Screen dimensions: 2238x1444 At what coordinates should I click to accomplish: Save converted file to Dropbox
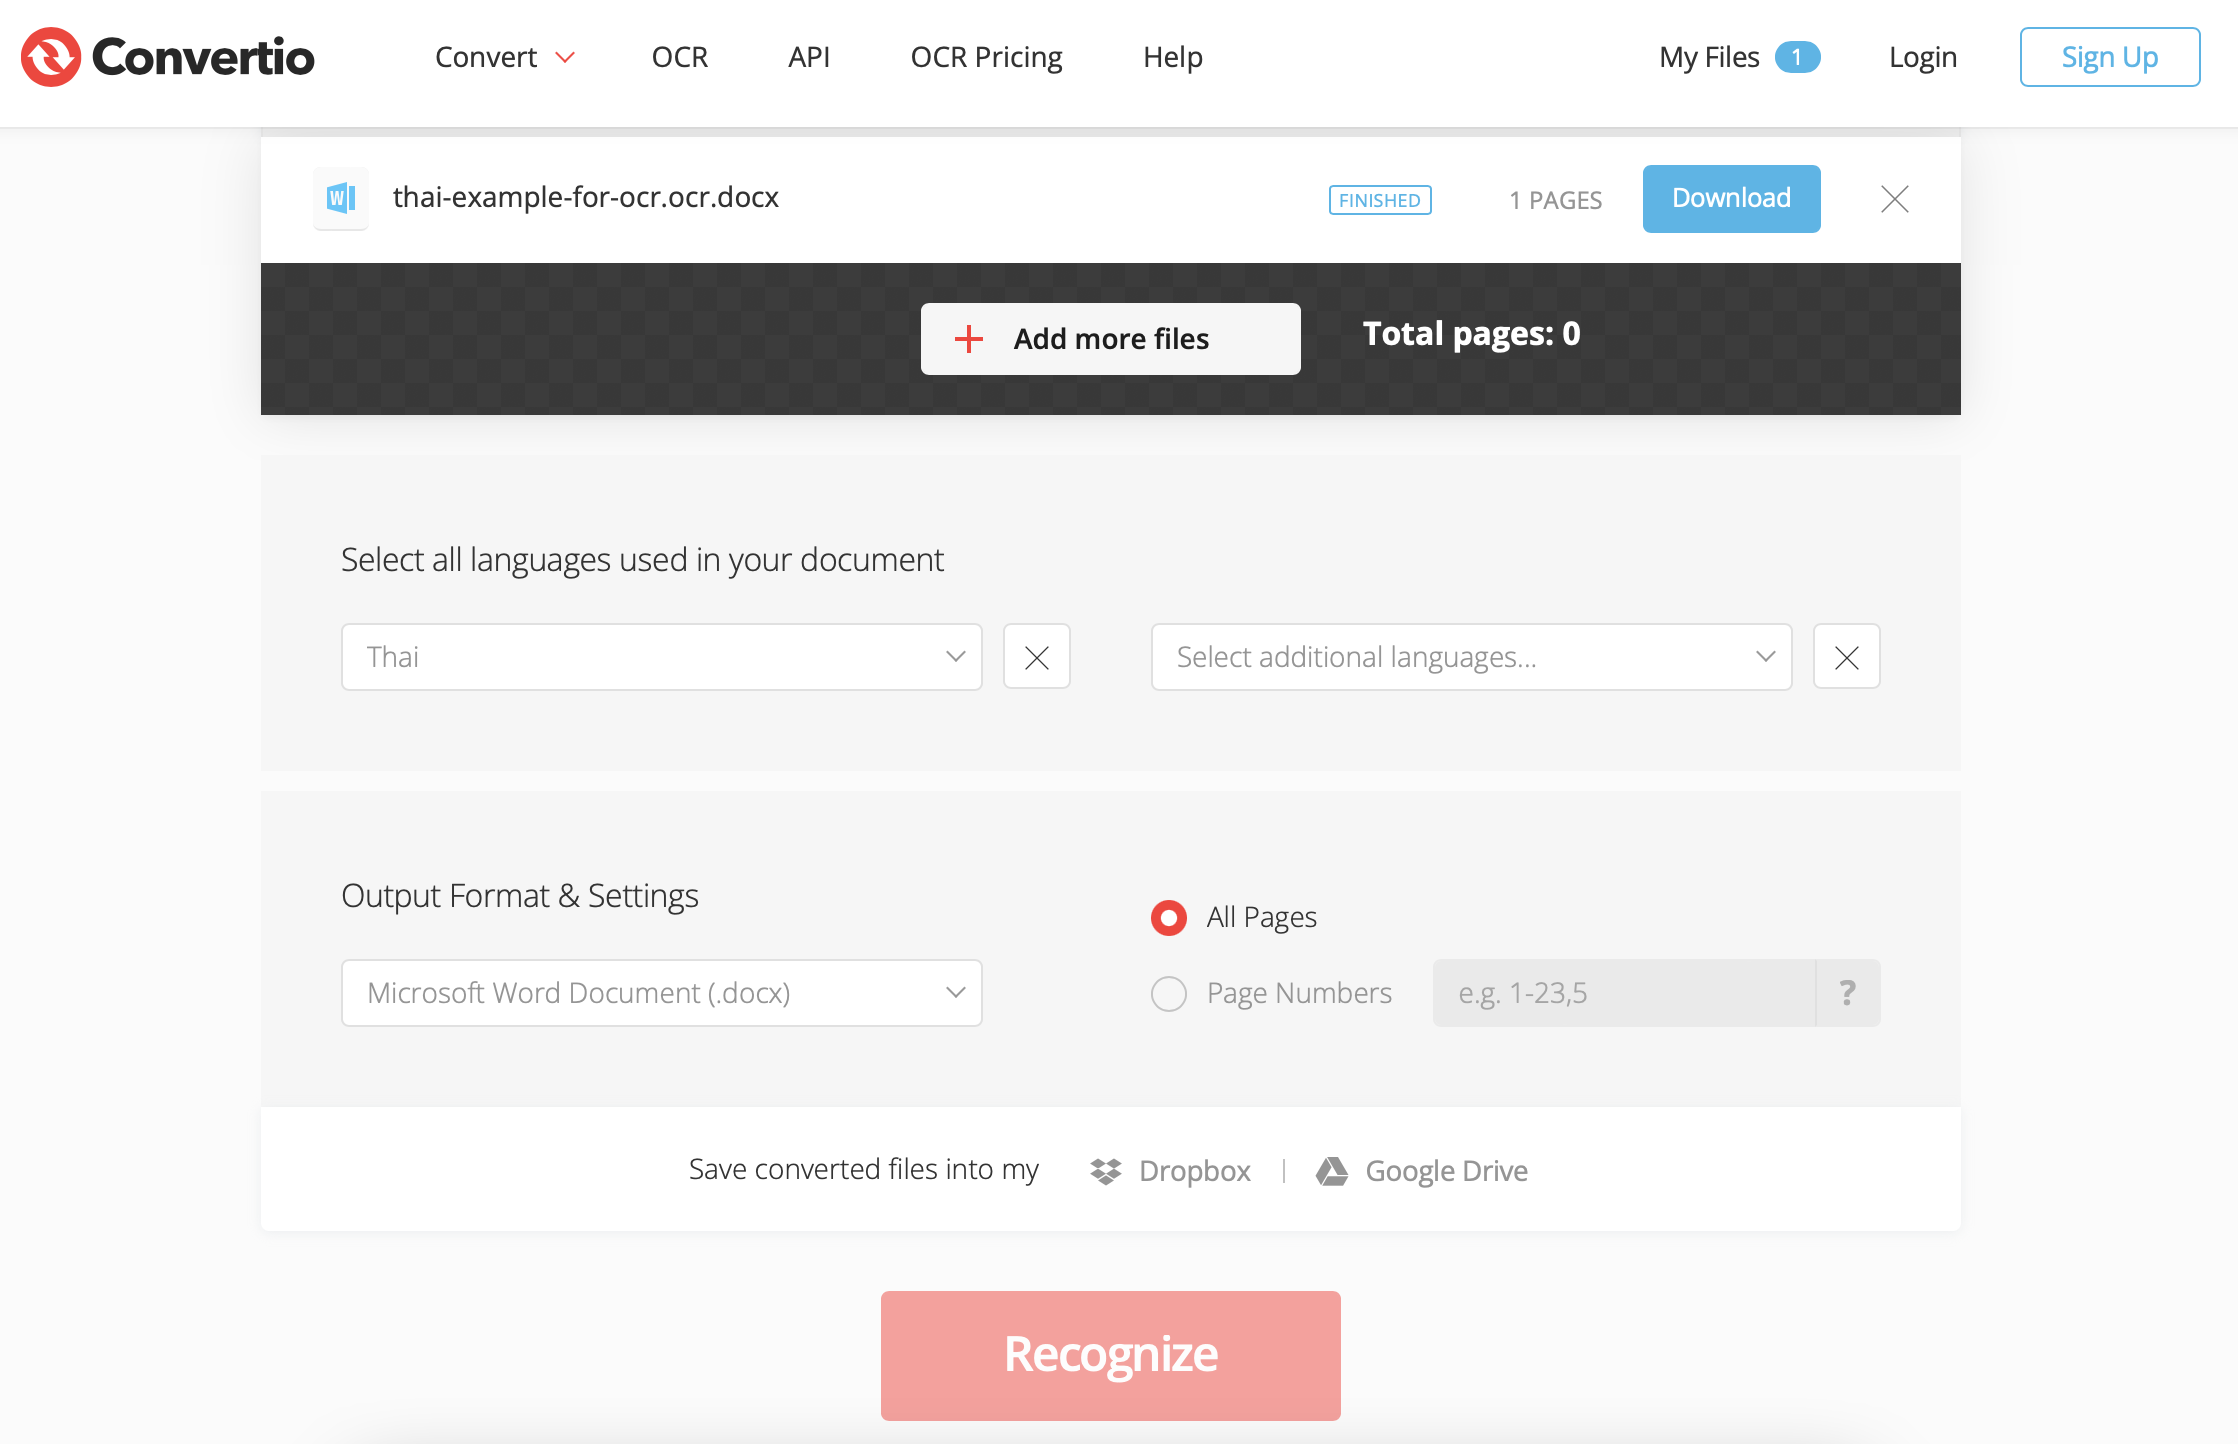(1169, 1170)
